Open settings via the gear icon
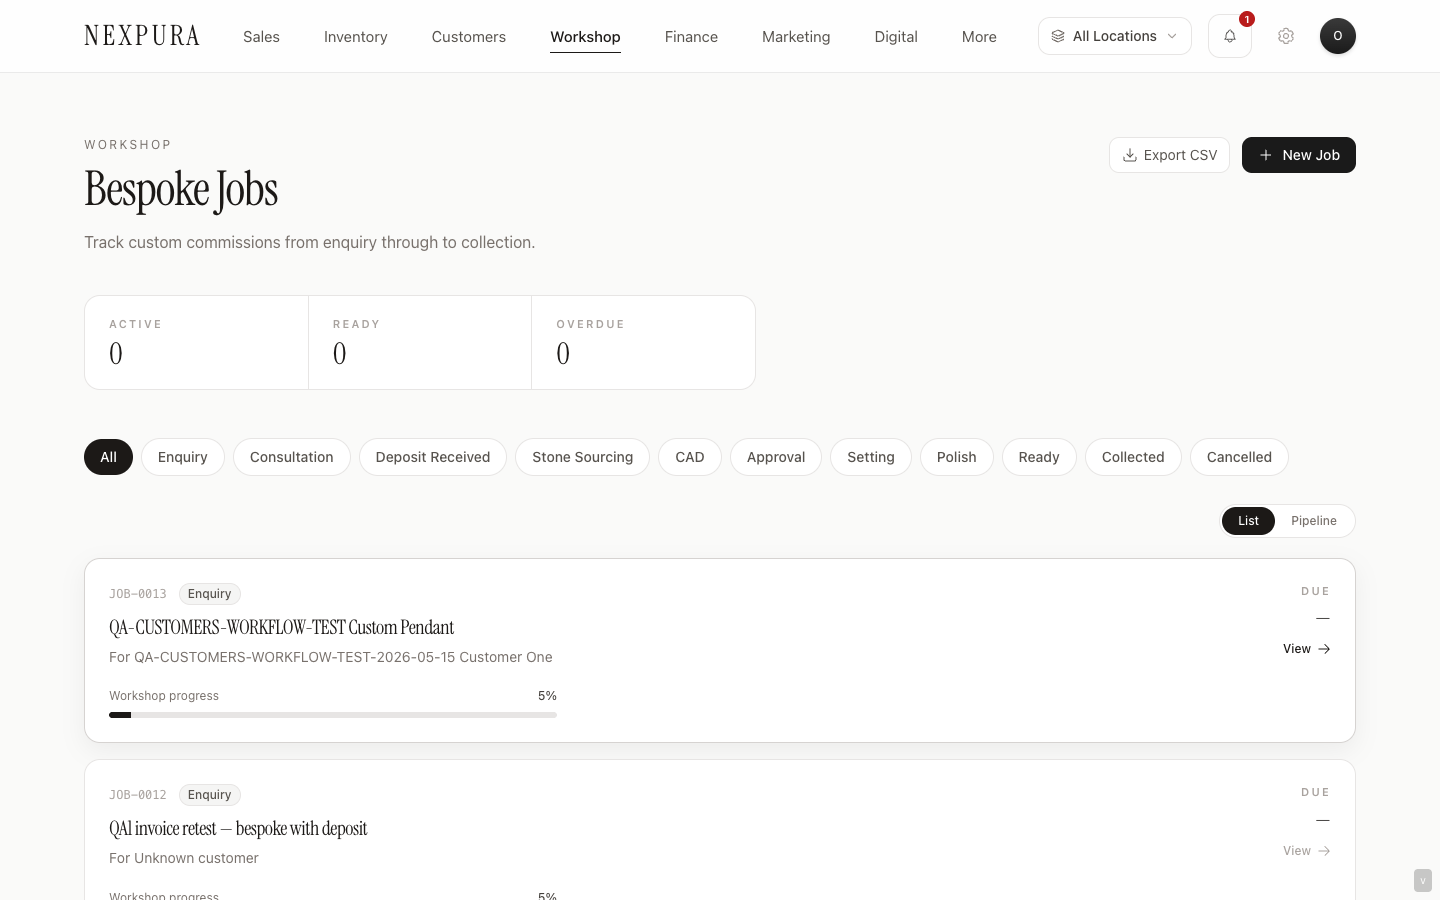The height and width of the screenshot is (900, 1440). 1286,36
